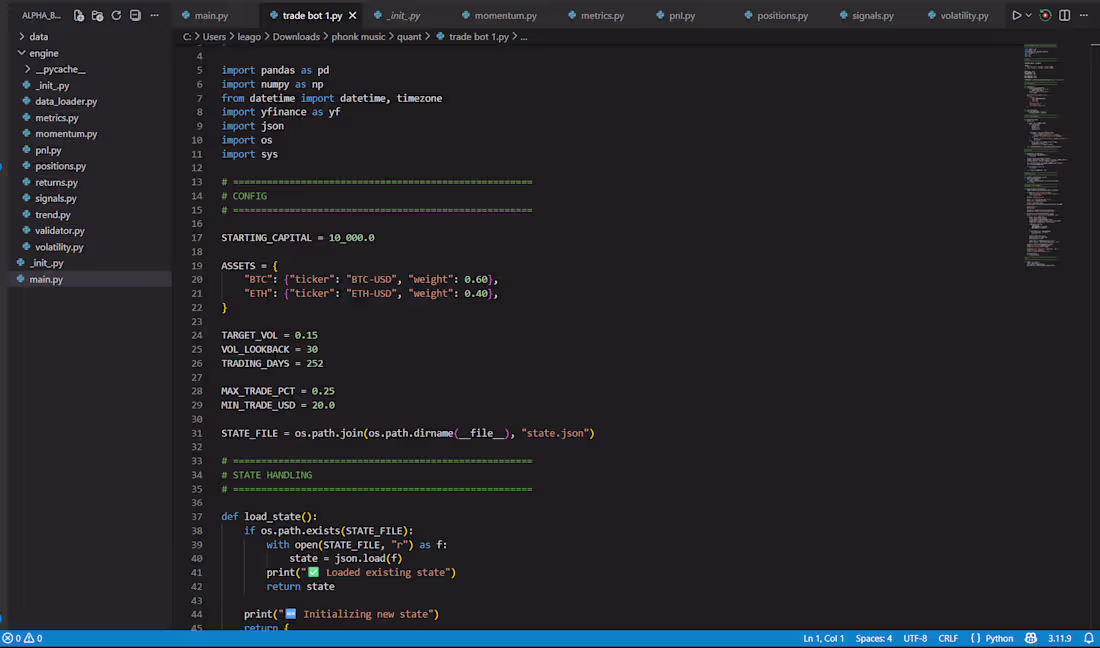Switch to the metrics.py tab
Screen dimensions: 1100x648
click(x=601, y=15)
